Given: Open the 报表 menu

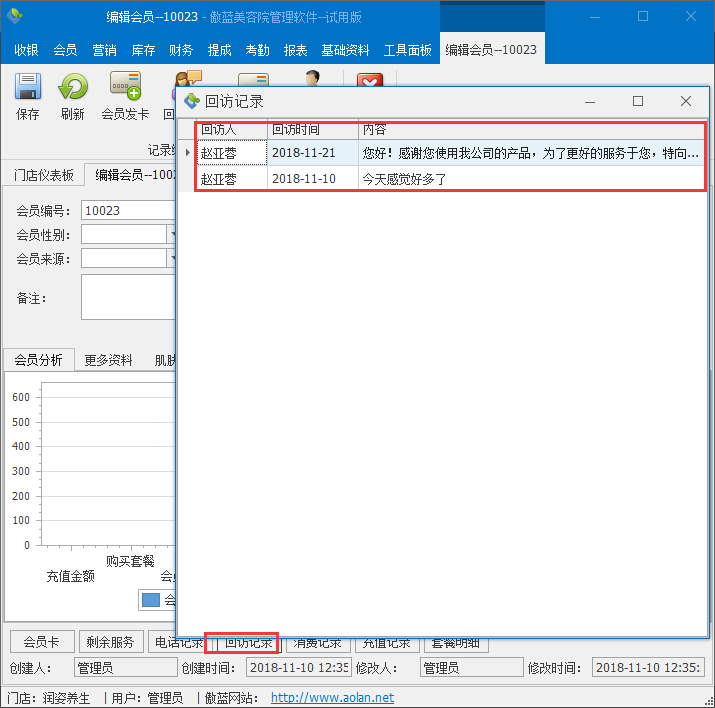Looking at the screenshot, I should (x=295, y=50).
